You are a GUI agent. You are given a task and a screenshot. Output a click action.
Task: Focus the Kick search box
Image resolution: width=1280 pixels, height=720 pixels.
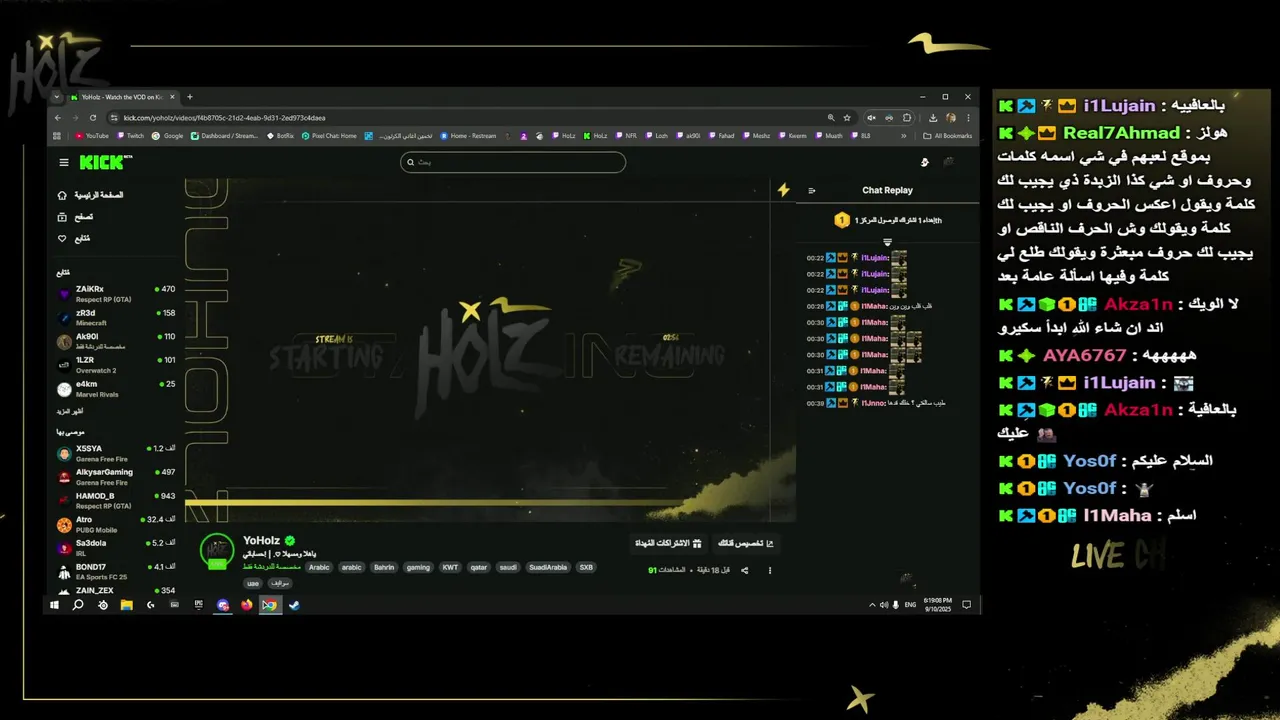click(x=513, y=162)
